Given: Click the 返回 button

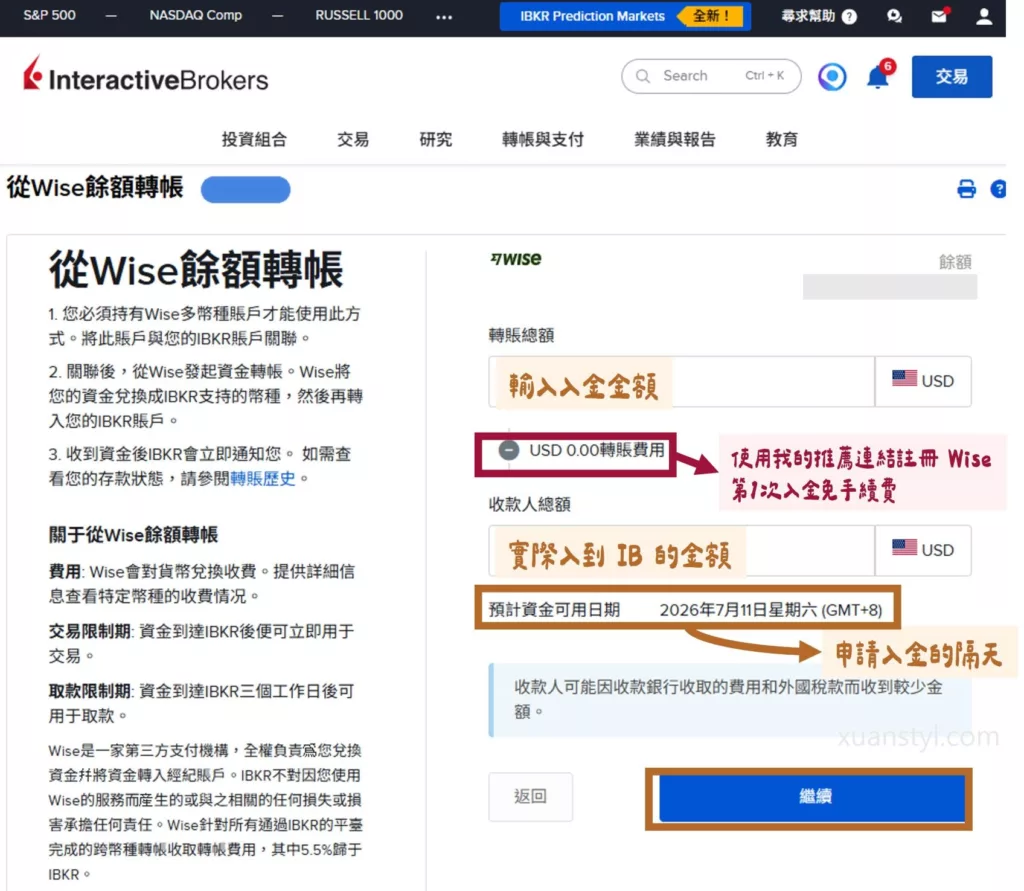Looking at the screenshot, I should (x=530, y=796).
